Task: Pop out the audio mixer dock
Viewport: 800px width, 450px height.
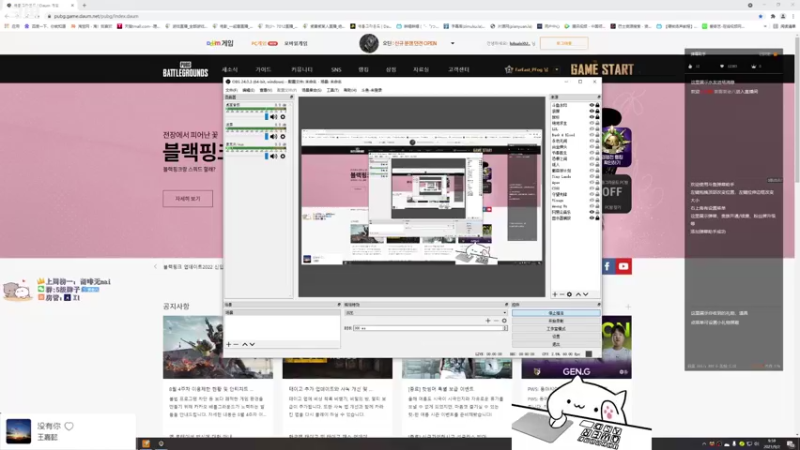Action: click(291, 97)
